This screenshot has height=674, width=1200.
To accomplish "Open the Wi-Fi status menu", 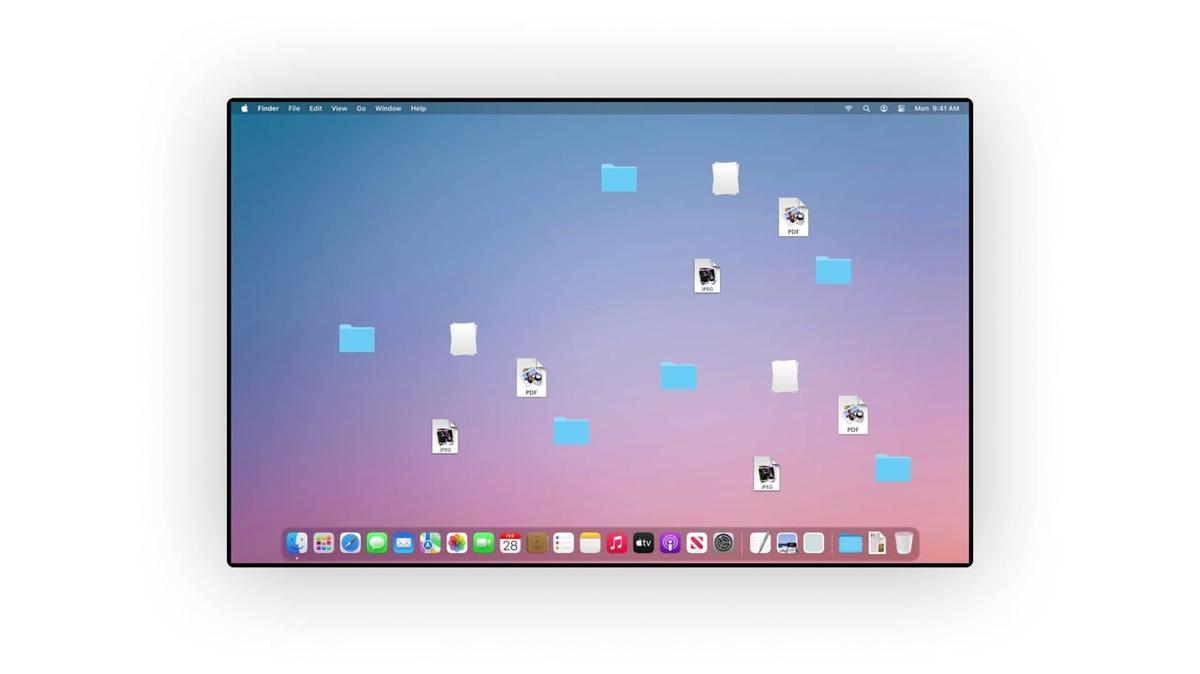I will click(x=848, y=108).
